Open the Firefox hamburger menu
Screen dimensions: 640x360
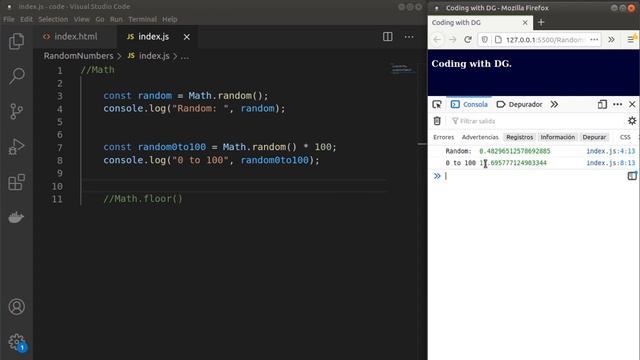pyautogui.click(x=631, y=40)
